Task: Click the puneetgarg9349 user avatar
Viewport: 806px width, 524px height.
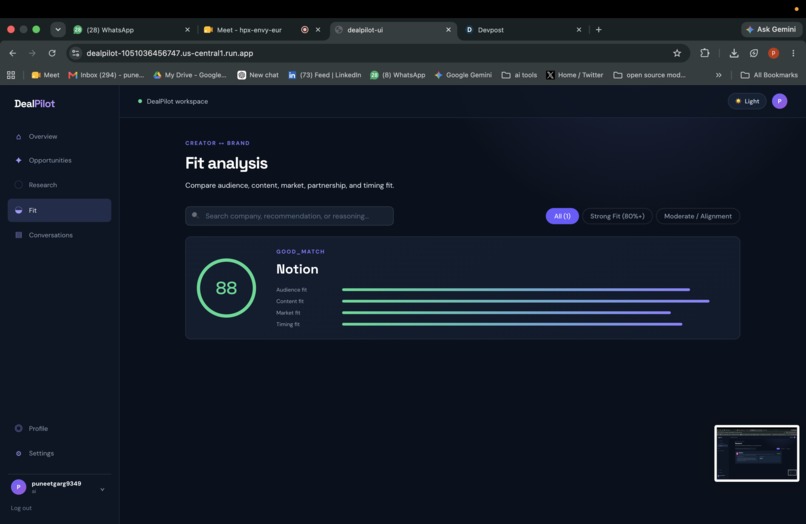Action: click(x=19, y=486)
